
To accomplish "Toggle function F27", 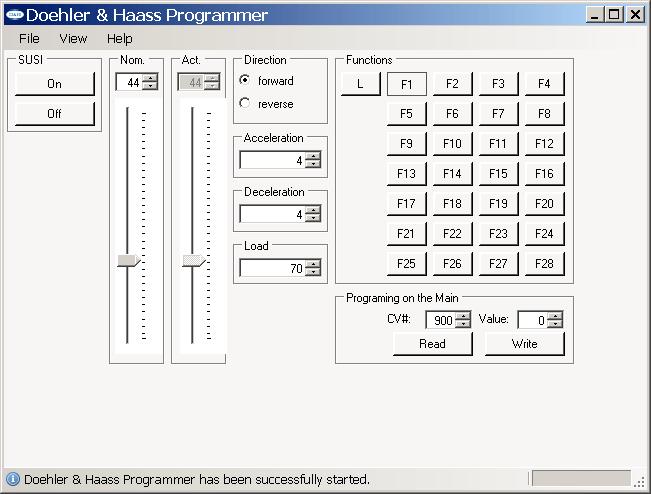I will tap(498, 264).
